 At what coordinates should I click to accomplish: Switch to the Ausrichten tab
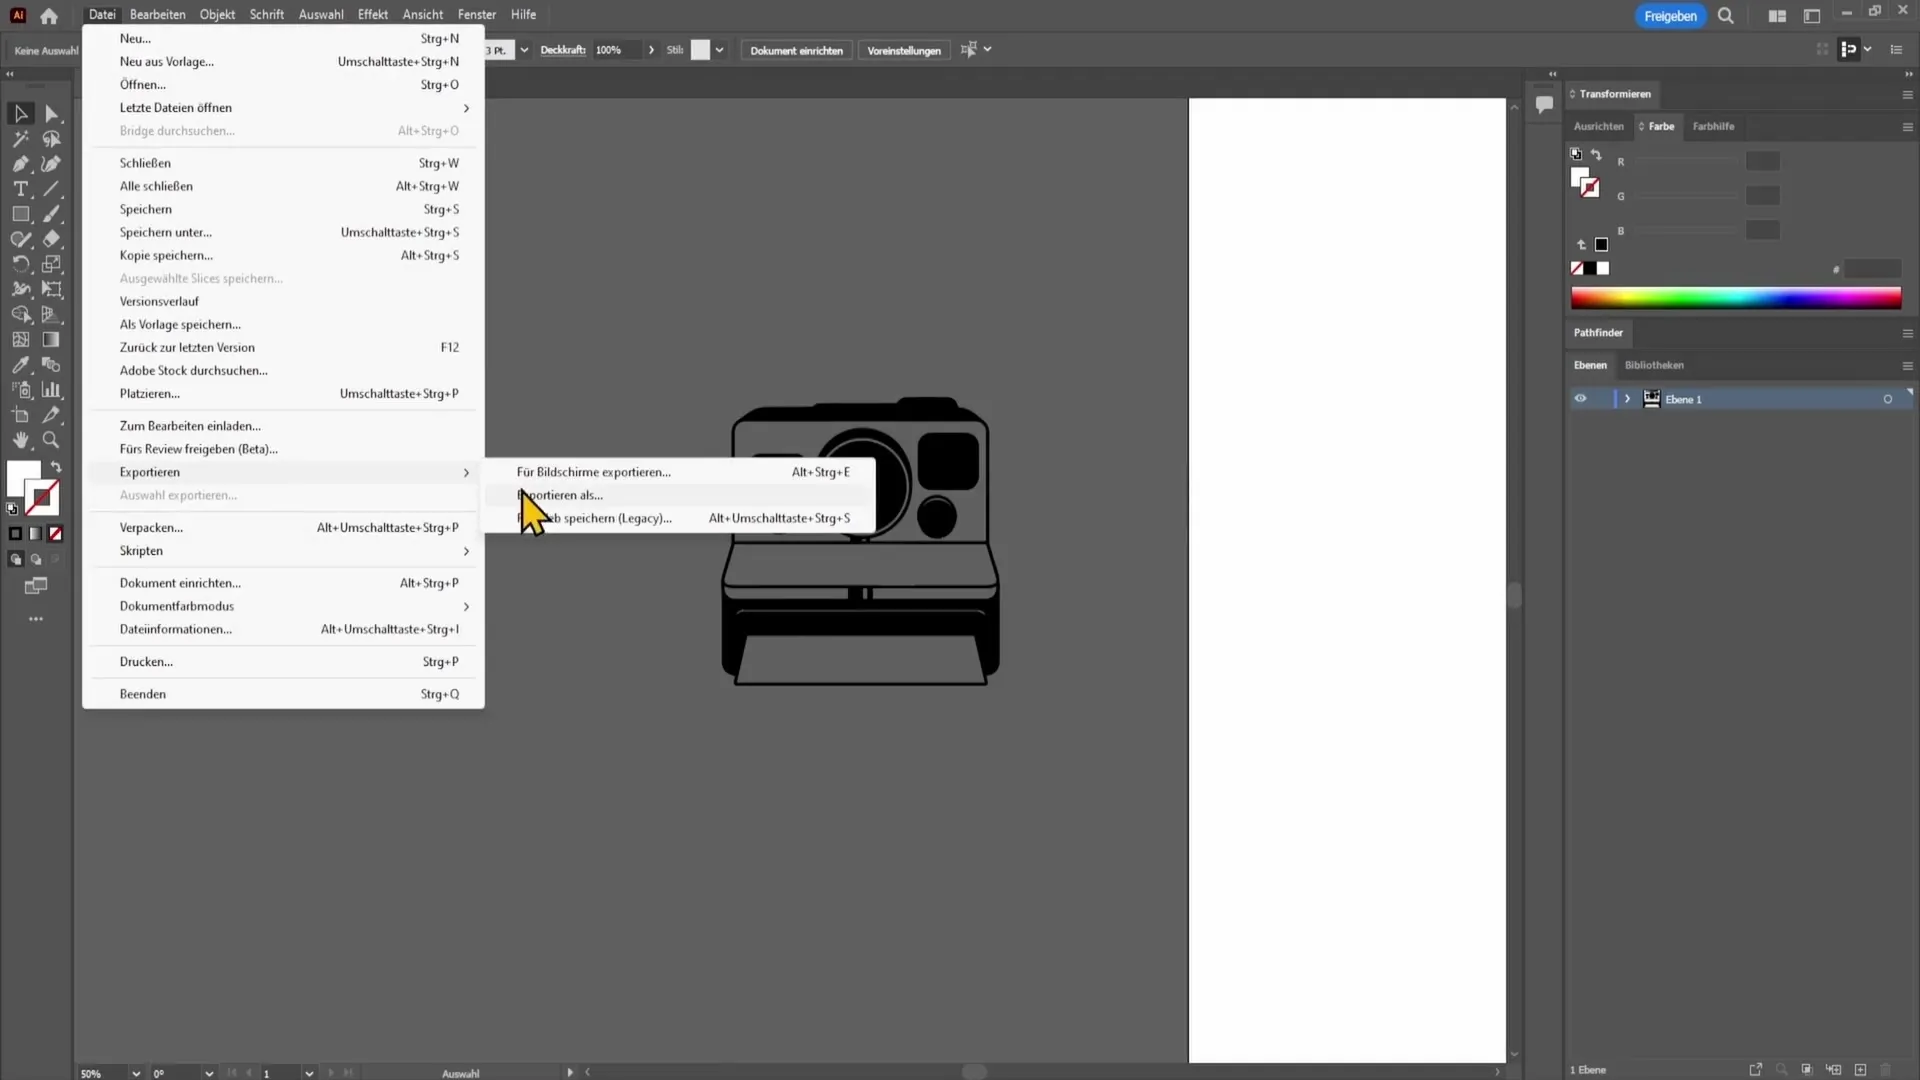point(1598,126)
